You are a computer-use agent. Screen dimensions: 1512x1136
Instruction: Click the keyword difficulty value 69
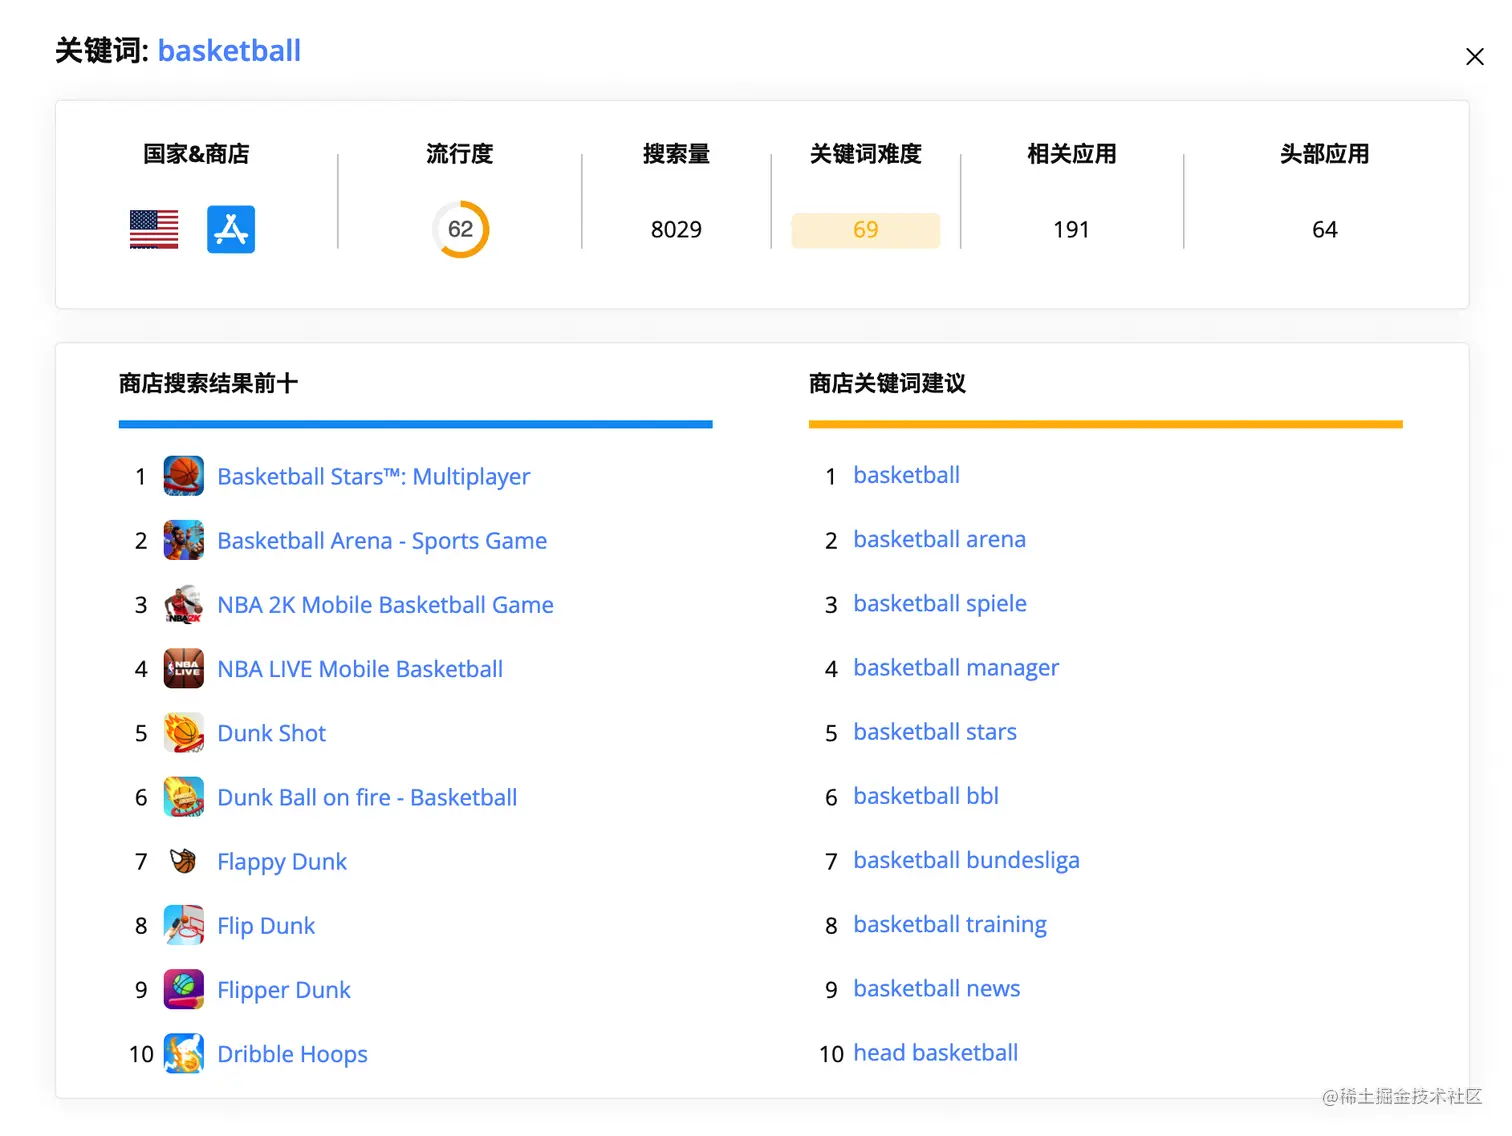866,230
